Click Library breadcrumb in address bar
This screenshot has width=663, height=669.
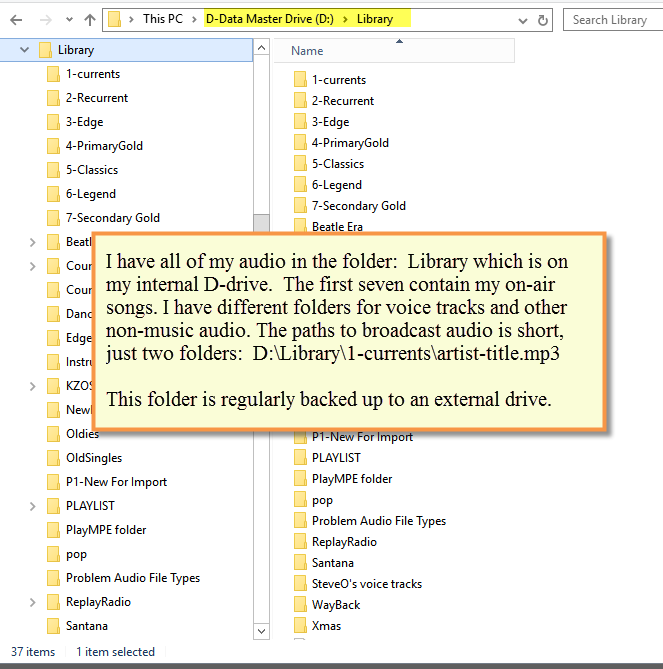pyautogui.click(x=375, y=19)
